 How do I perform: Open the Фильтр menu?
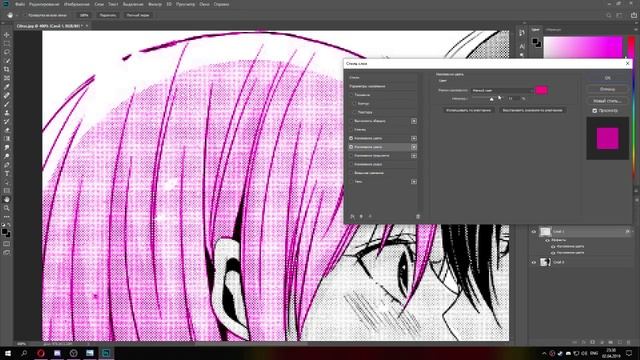click(x=155, y=4)
